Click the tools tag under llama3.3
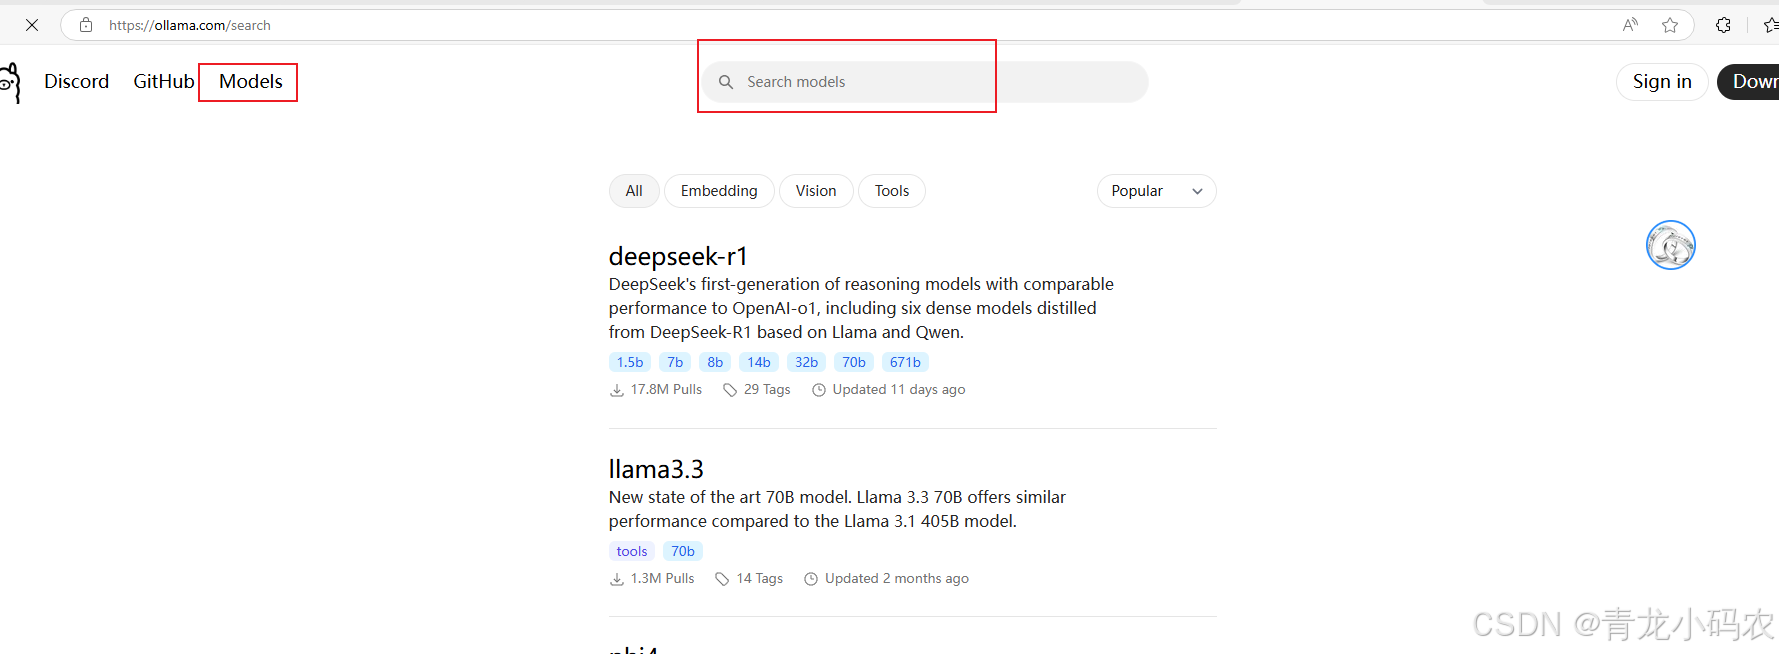 [x=632, y=551]
